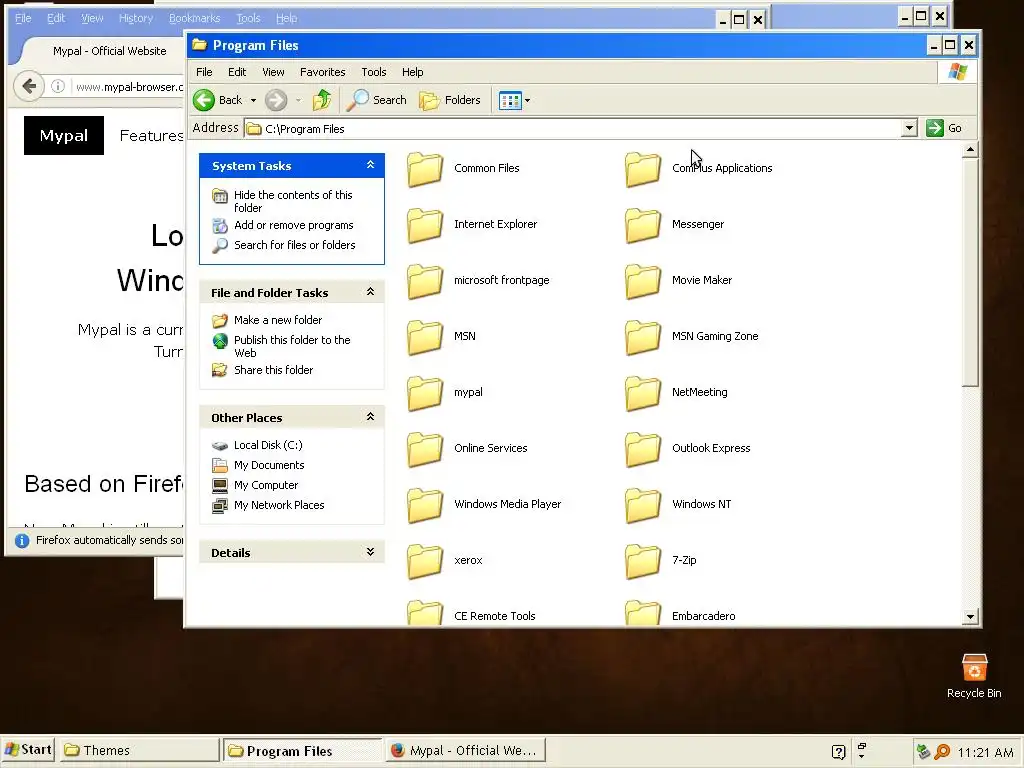Open the Edit menu in Program Files

(x=236, y=72)
